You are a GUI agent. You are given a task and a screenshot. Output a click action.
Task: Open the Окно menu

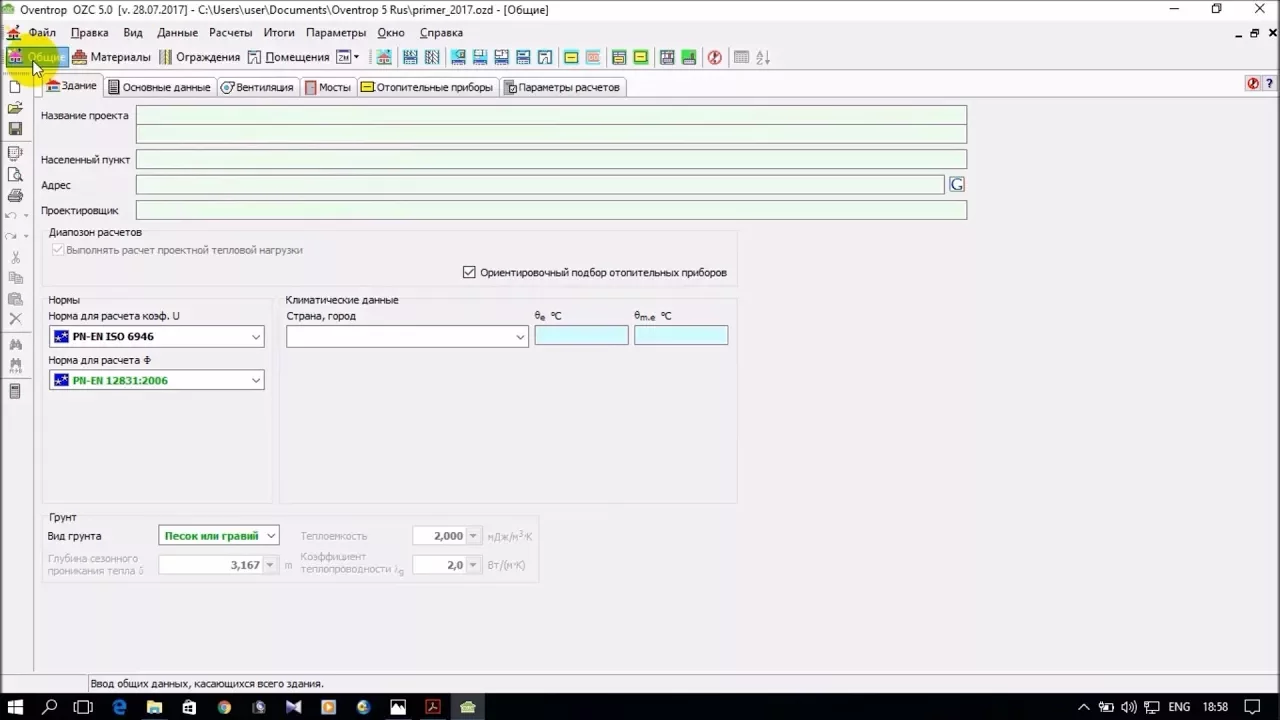[391, 32]
